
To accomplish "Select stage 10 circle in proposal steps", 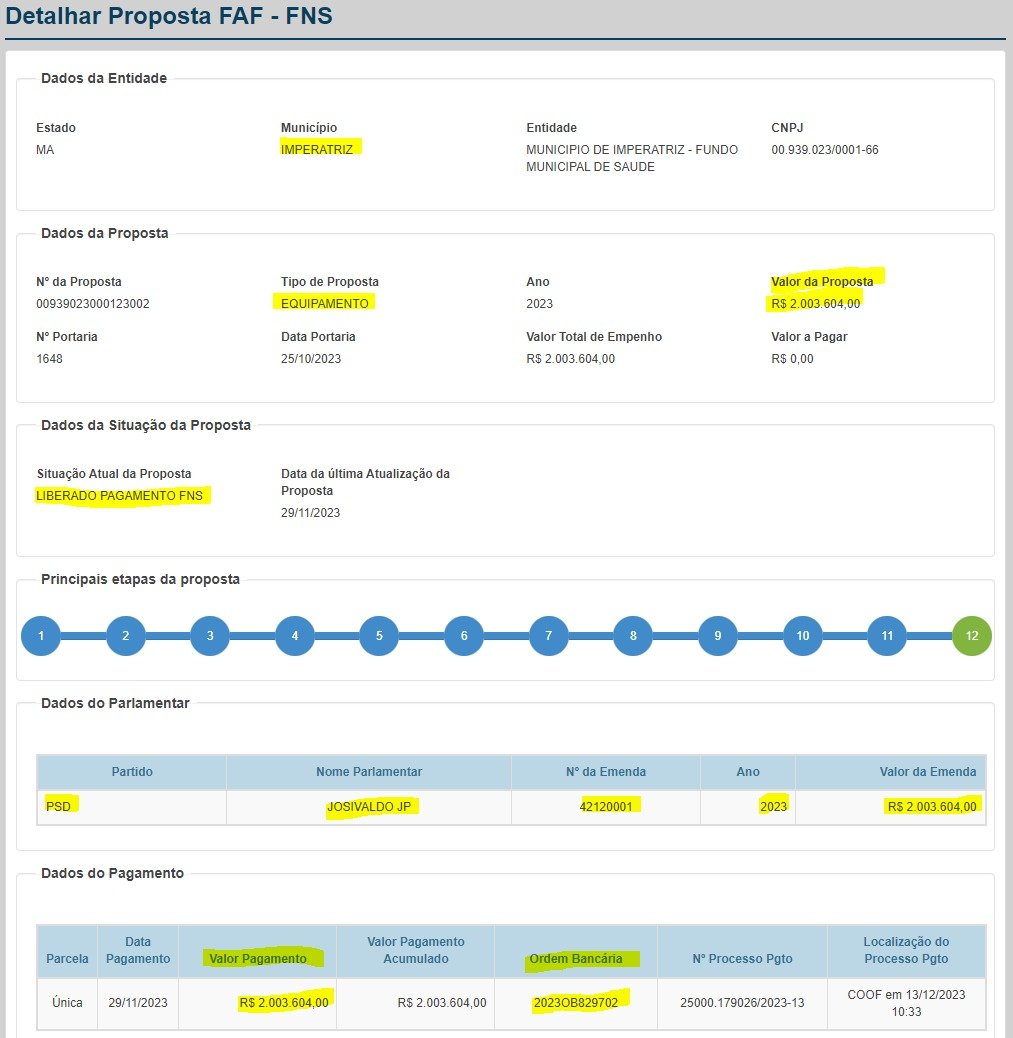I will pos(802,636).
